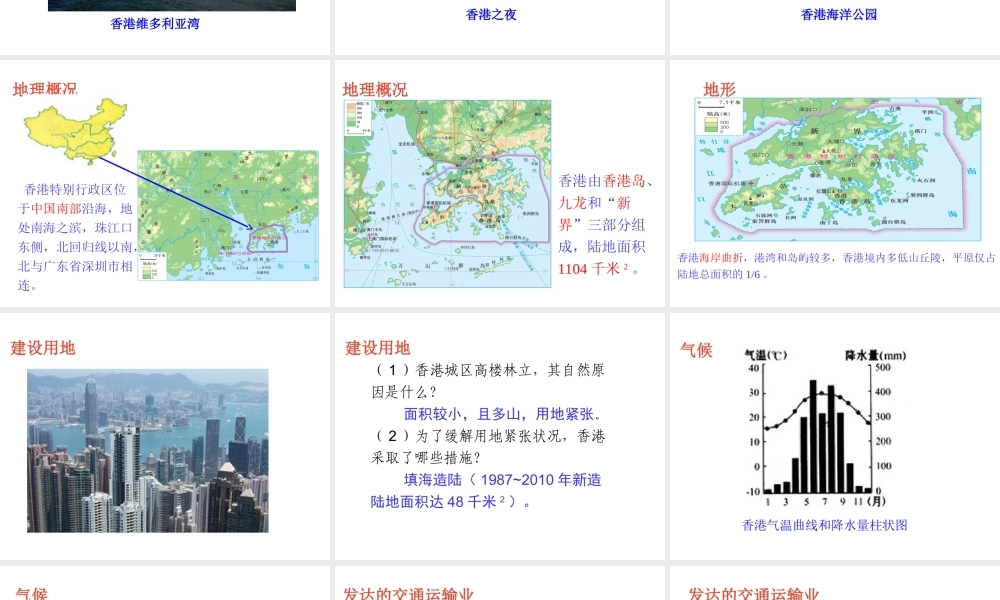
Task: Open the yellow China map slide thumbnail
Action: point(76,130)
